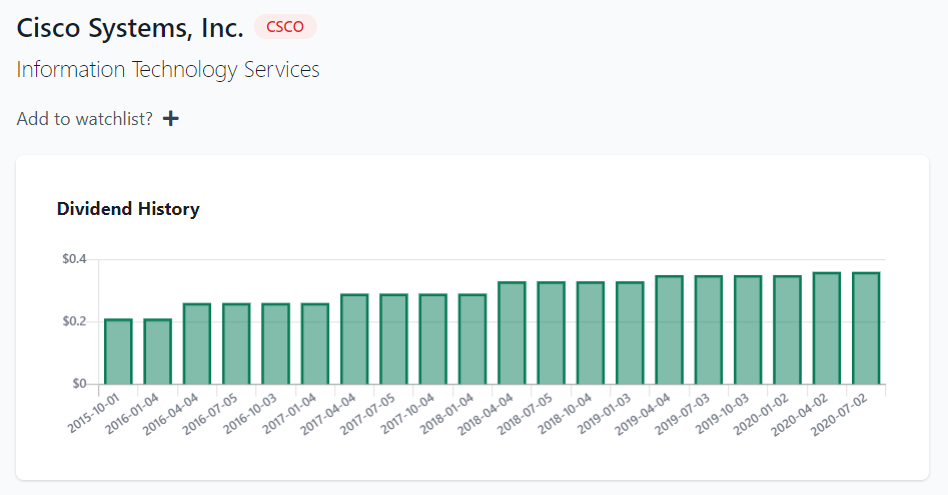The height and width of the screenshot is (495, 948).
Task: Select the 2017-10-04 dividend bar
Action: tap(433, 339)
